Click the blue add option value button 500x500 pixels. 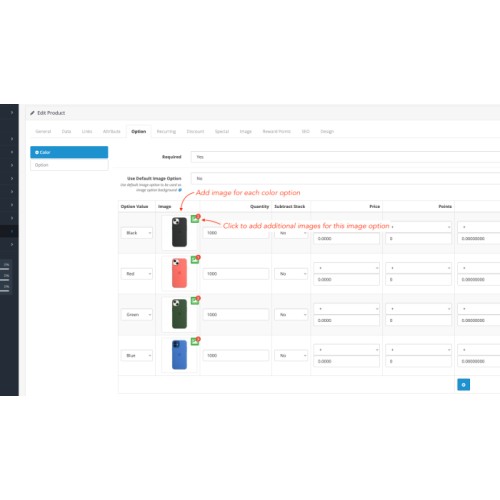(463, 385)
